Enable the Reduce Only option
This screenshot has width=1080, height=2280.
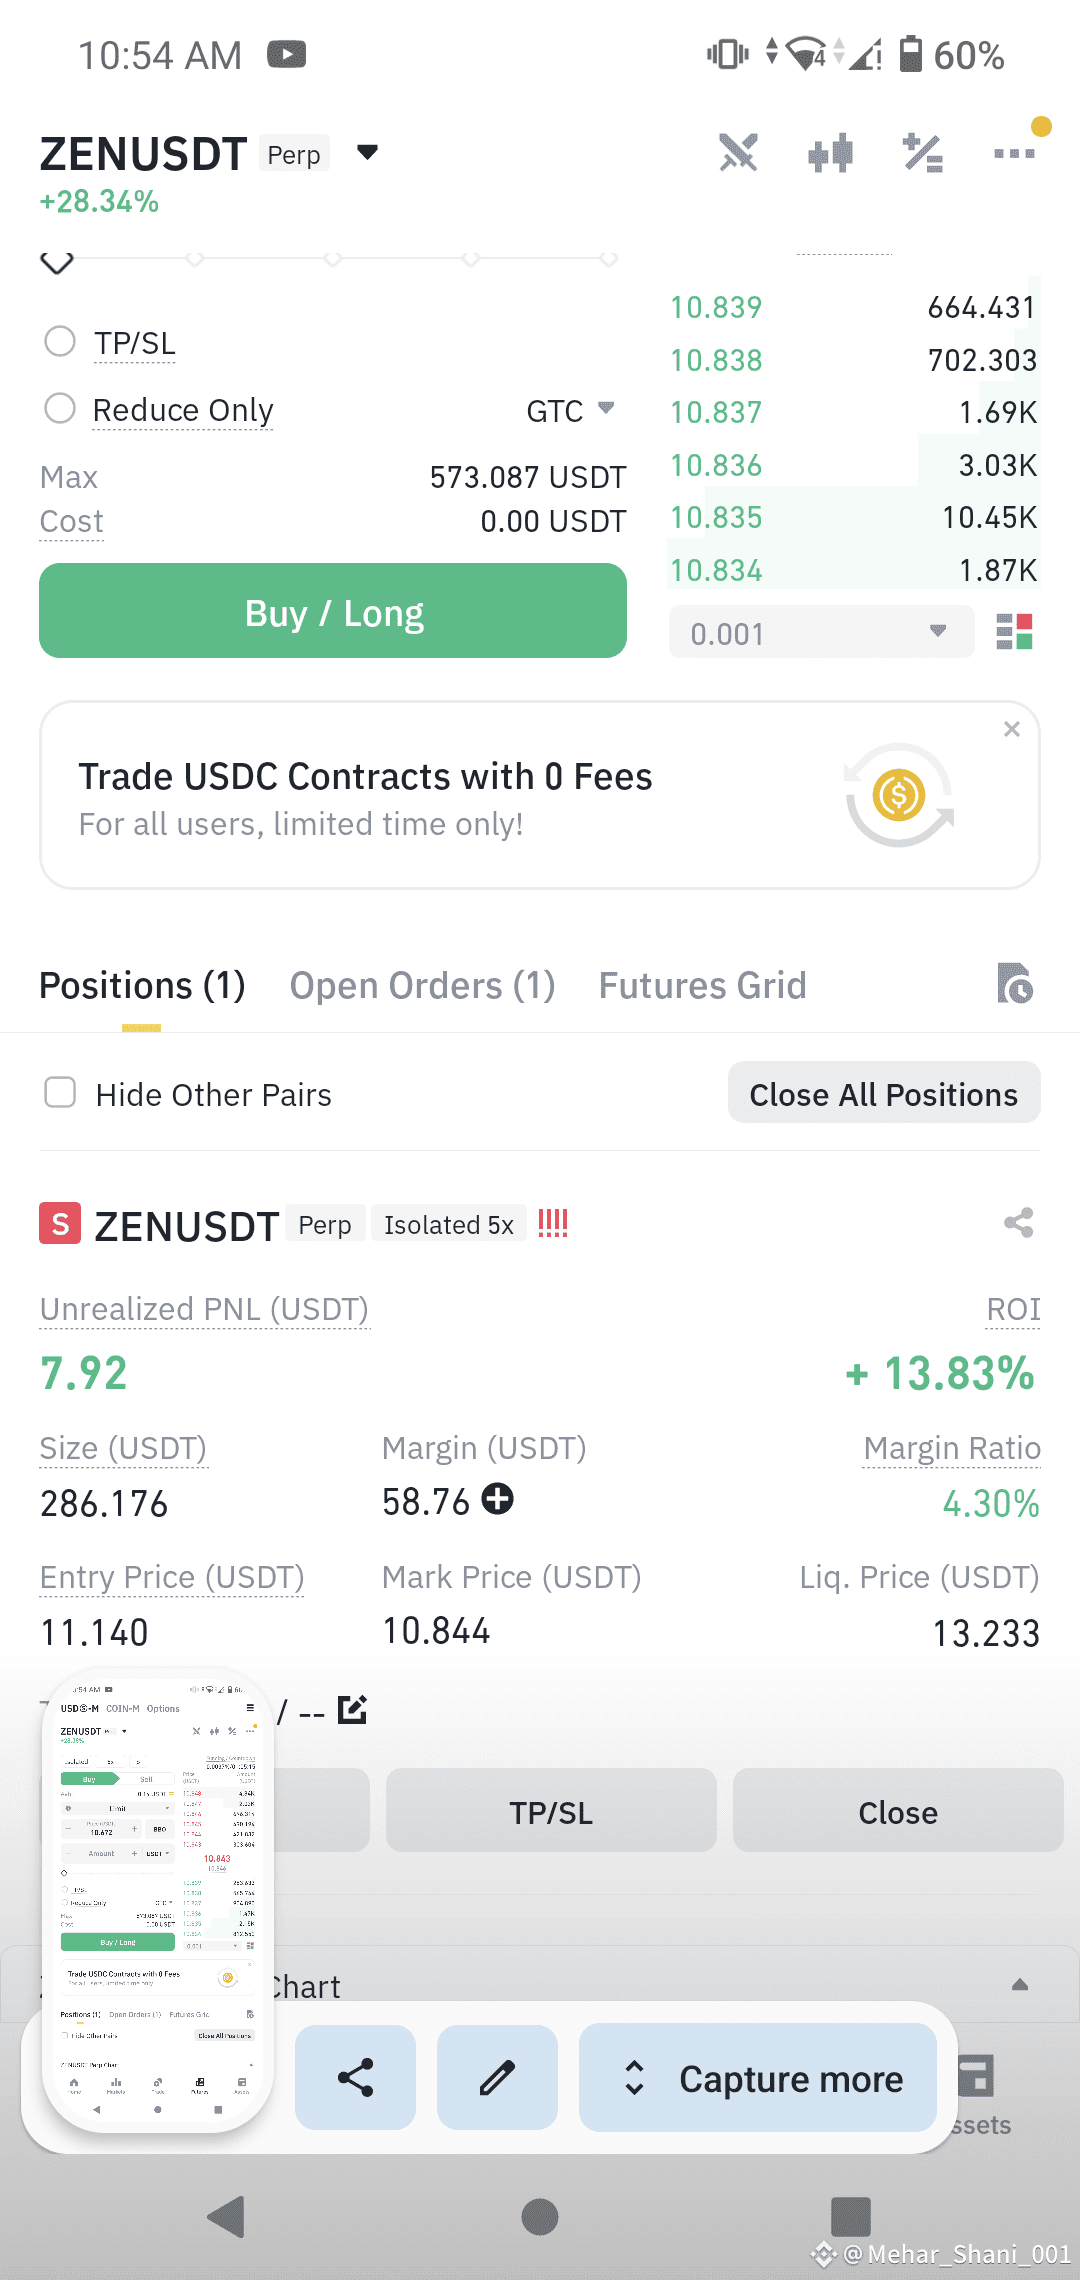60,409
